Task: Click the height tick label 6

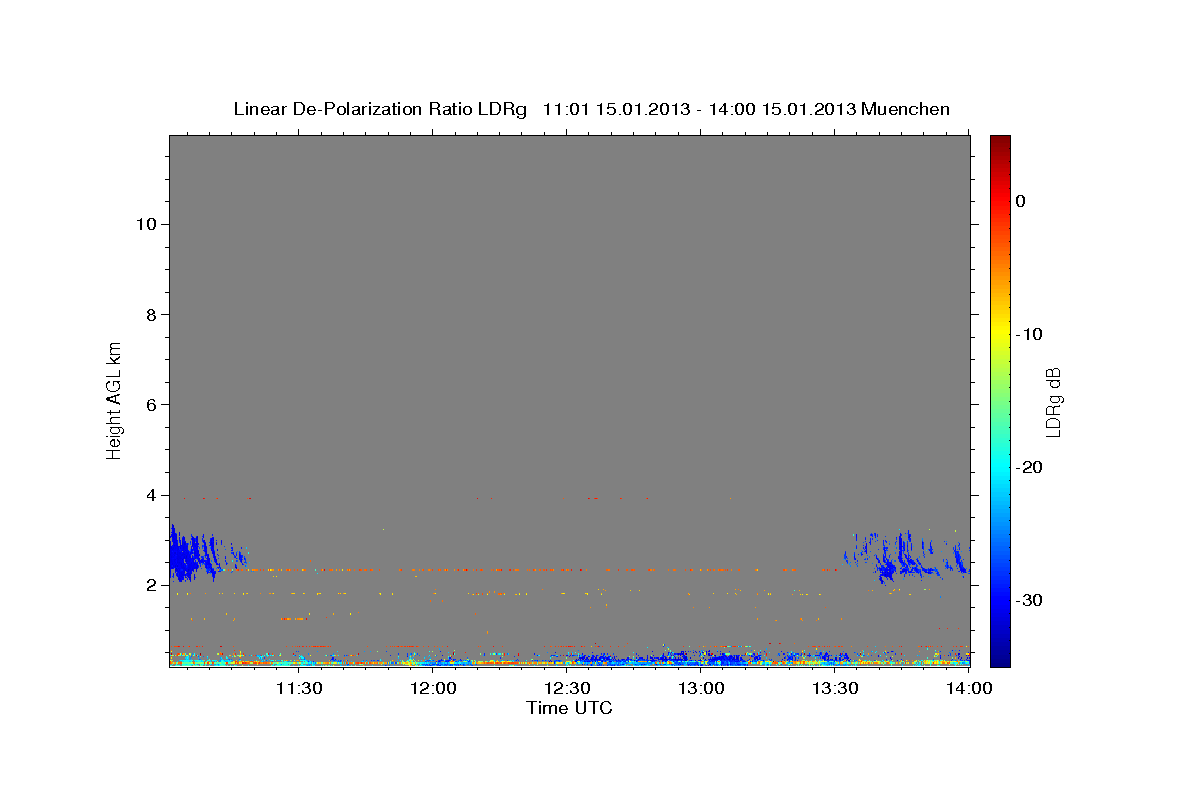Action: pyautogui.click(x=151, y=404)
